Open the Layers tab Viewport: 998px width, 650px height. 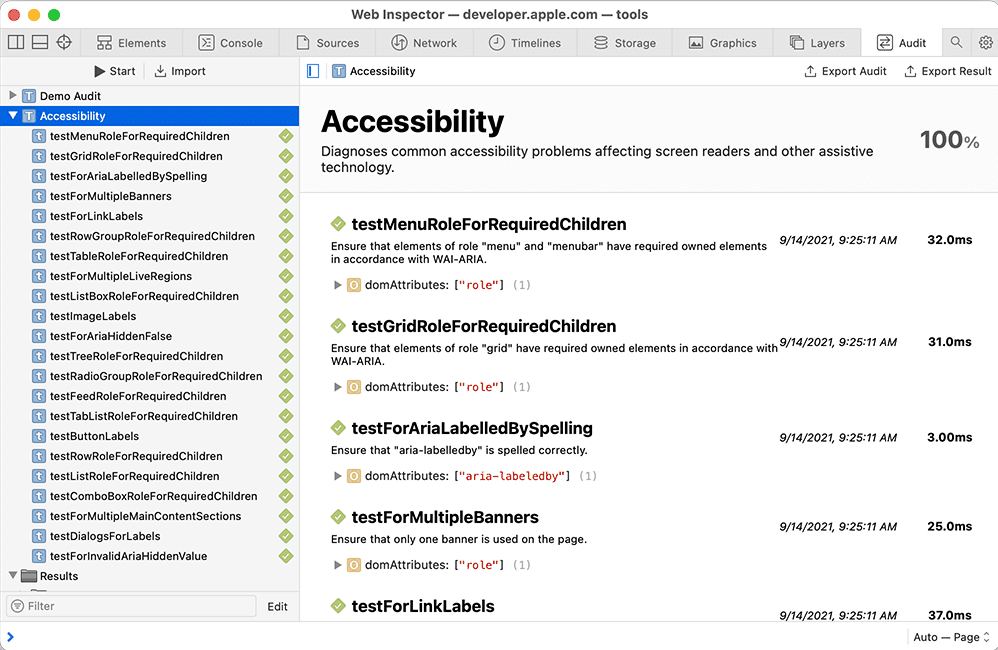point(817,43)
